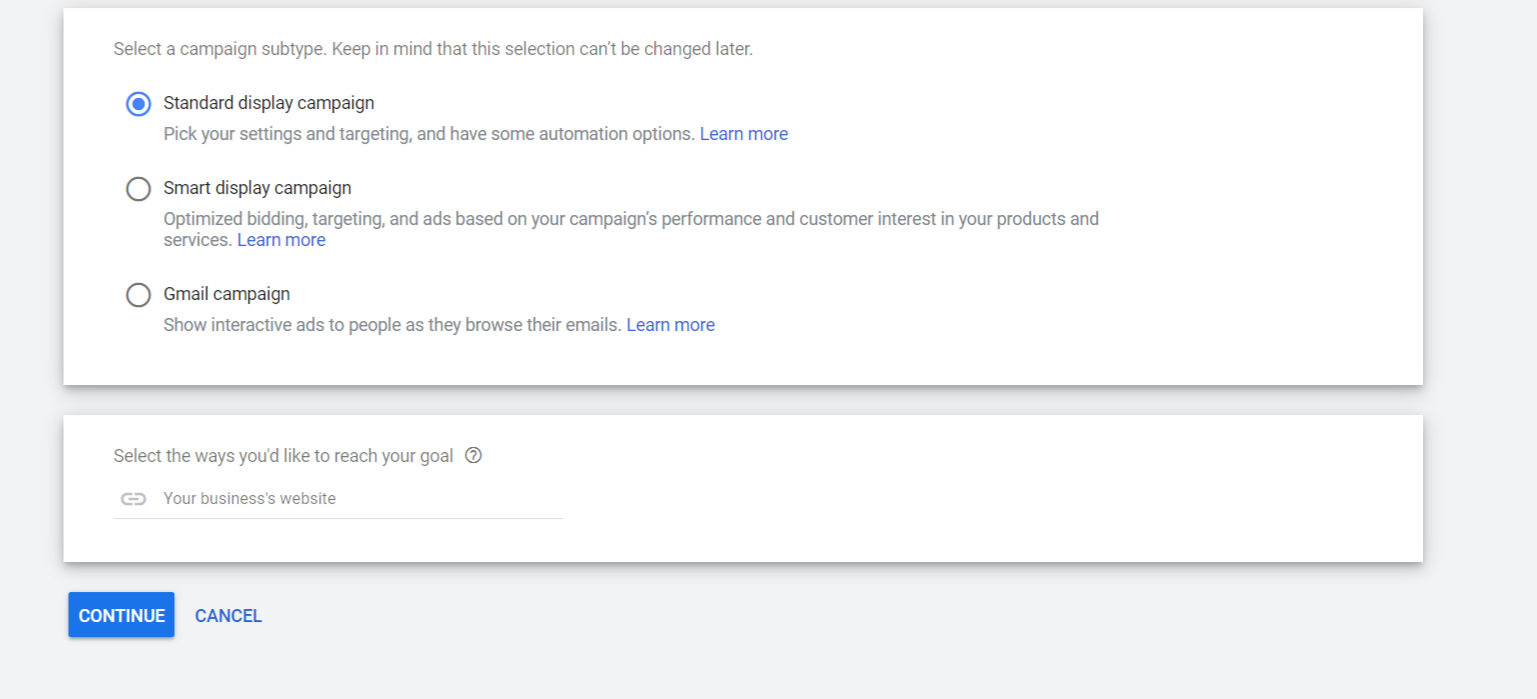This screenshot has width=1537, height=699.
Task: Open Learn more for Smart display campaign
Action: pos(281,239)
